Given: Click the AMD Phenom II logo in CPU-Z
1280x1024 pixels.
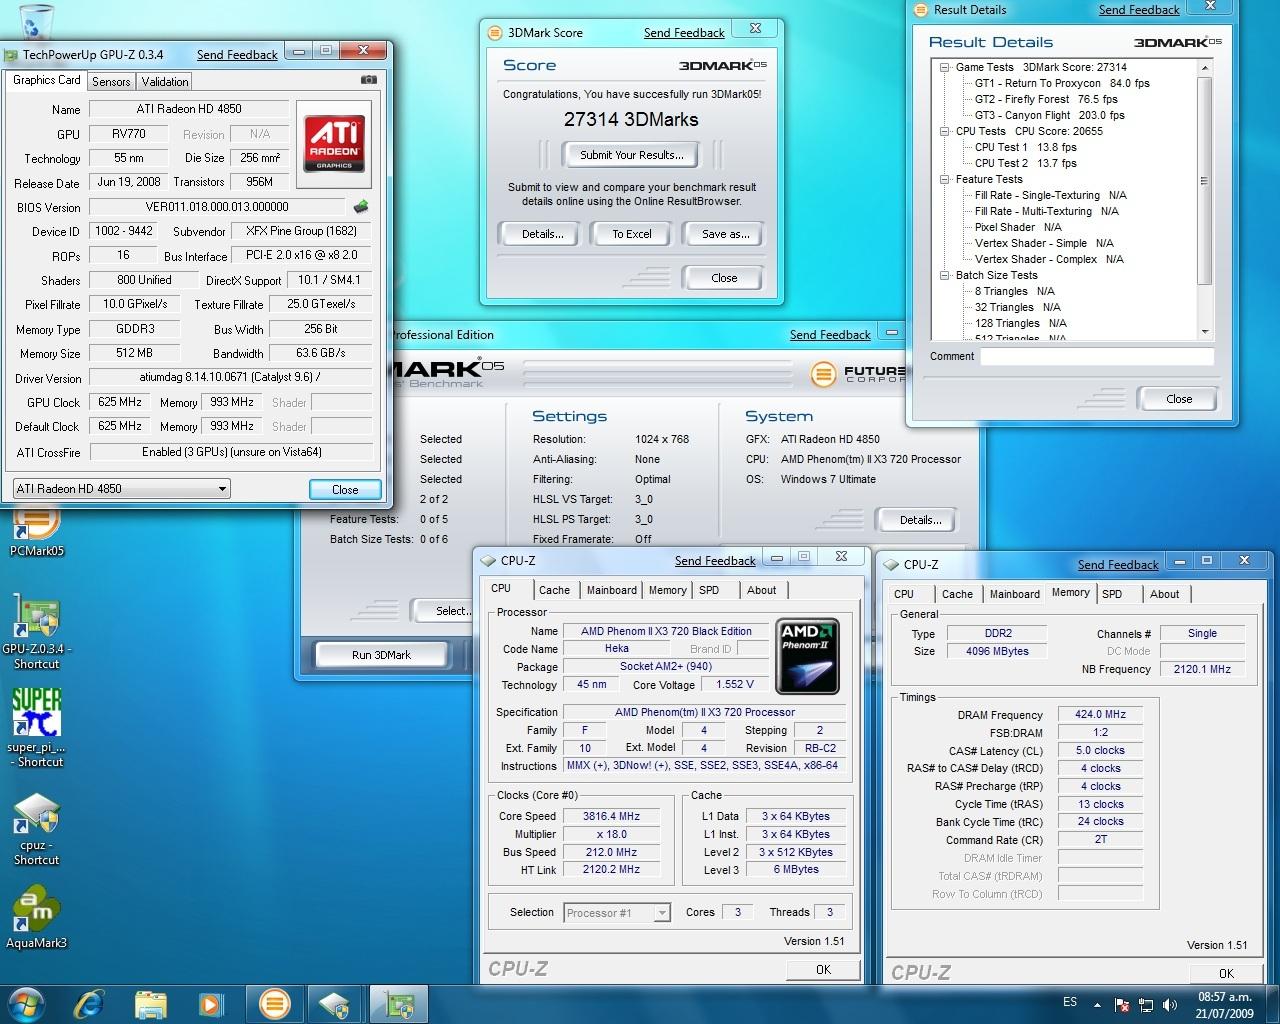Looking at the screenshot, I should (x=807, y=656).
